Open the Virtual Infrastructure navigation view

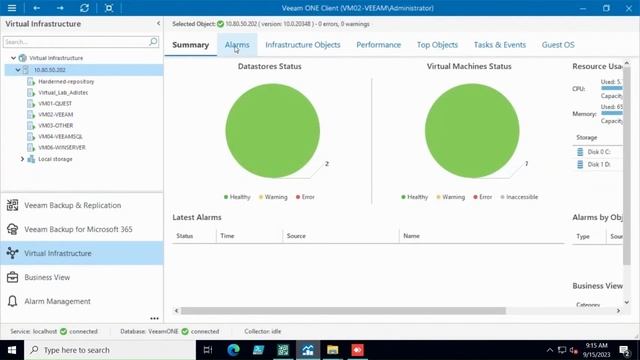(x=82, y=253)
